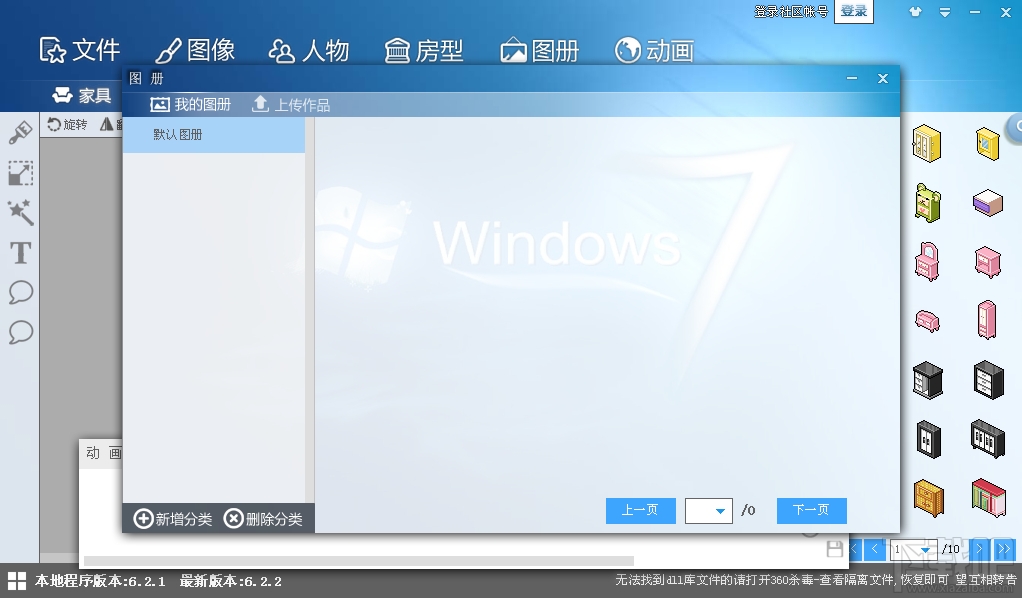Click the 登录 login button

(x=854, y=12)
